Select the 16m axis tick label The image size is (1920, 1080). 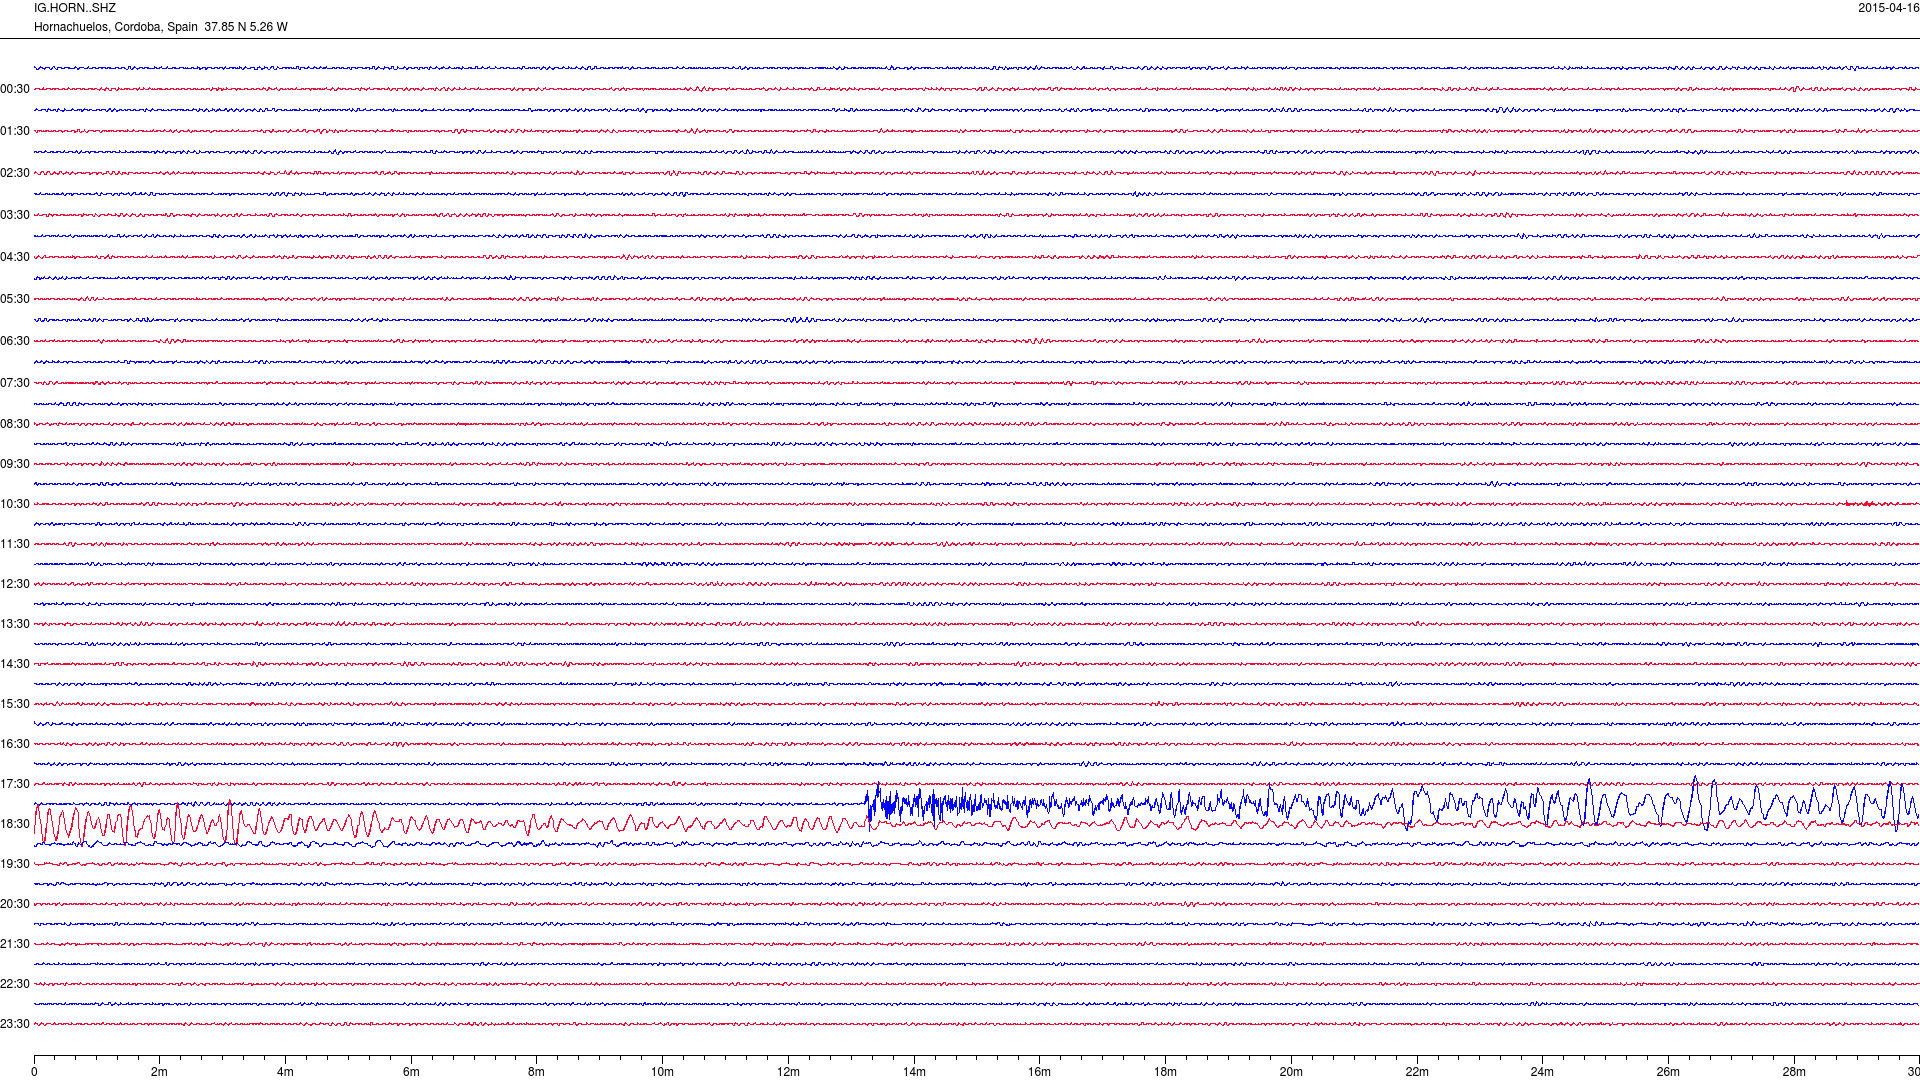pos(1040,1072)
